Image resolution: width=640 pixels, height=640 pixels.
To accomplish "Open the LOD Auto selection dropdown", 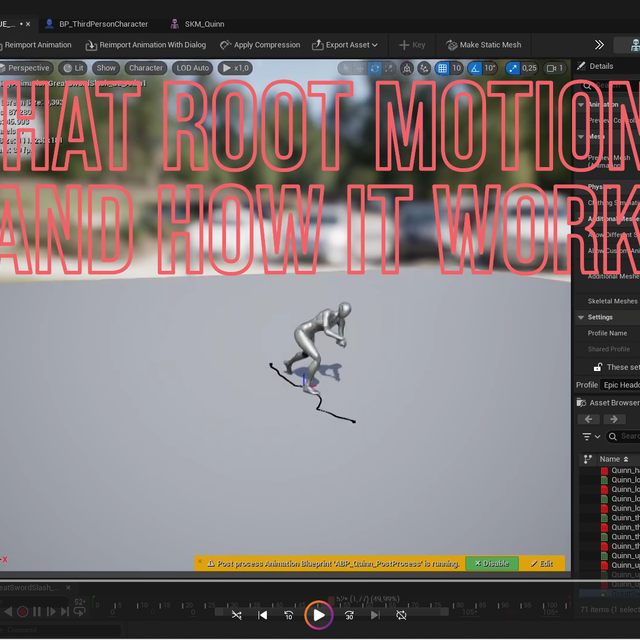I will [x=192, y=68].
